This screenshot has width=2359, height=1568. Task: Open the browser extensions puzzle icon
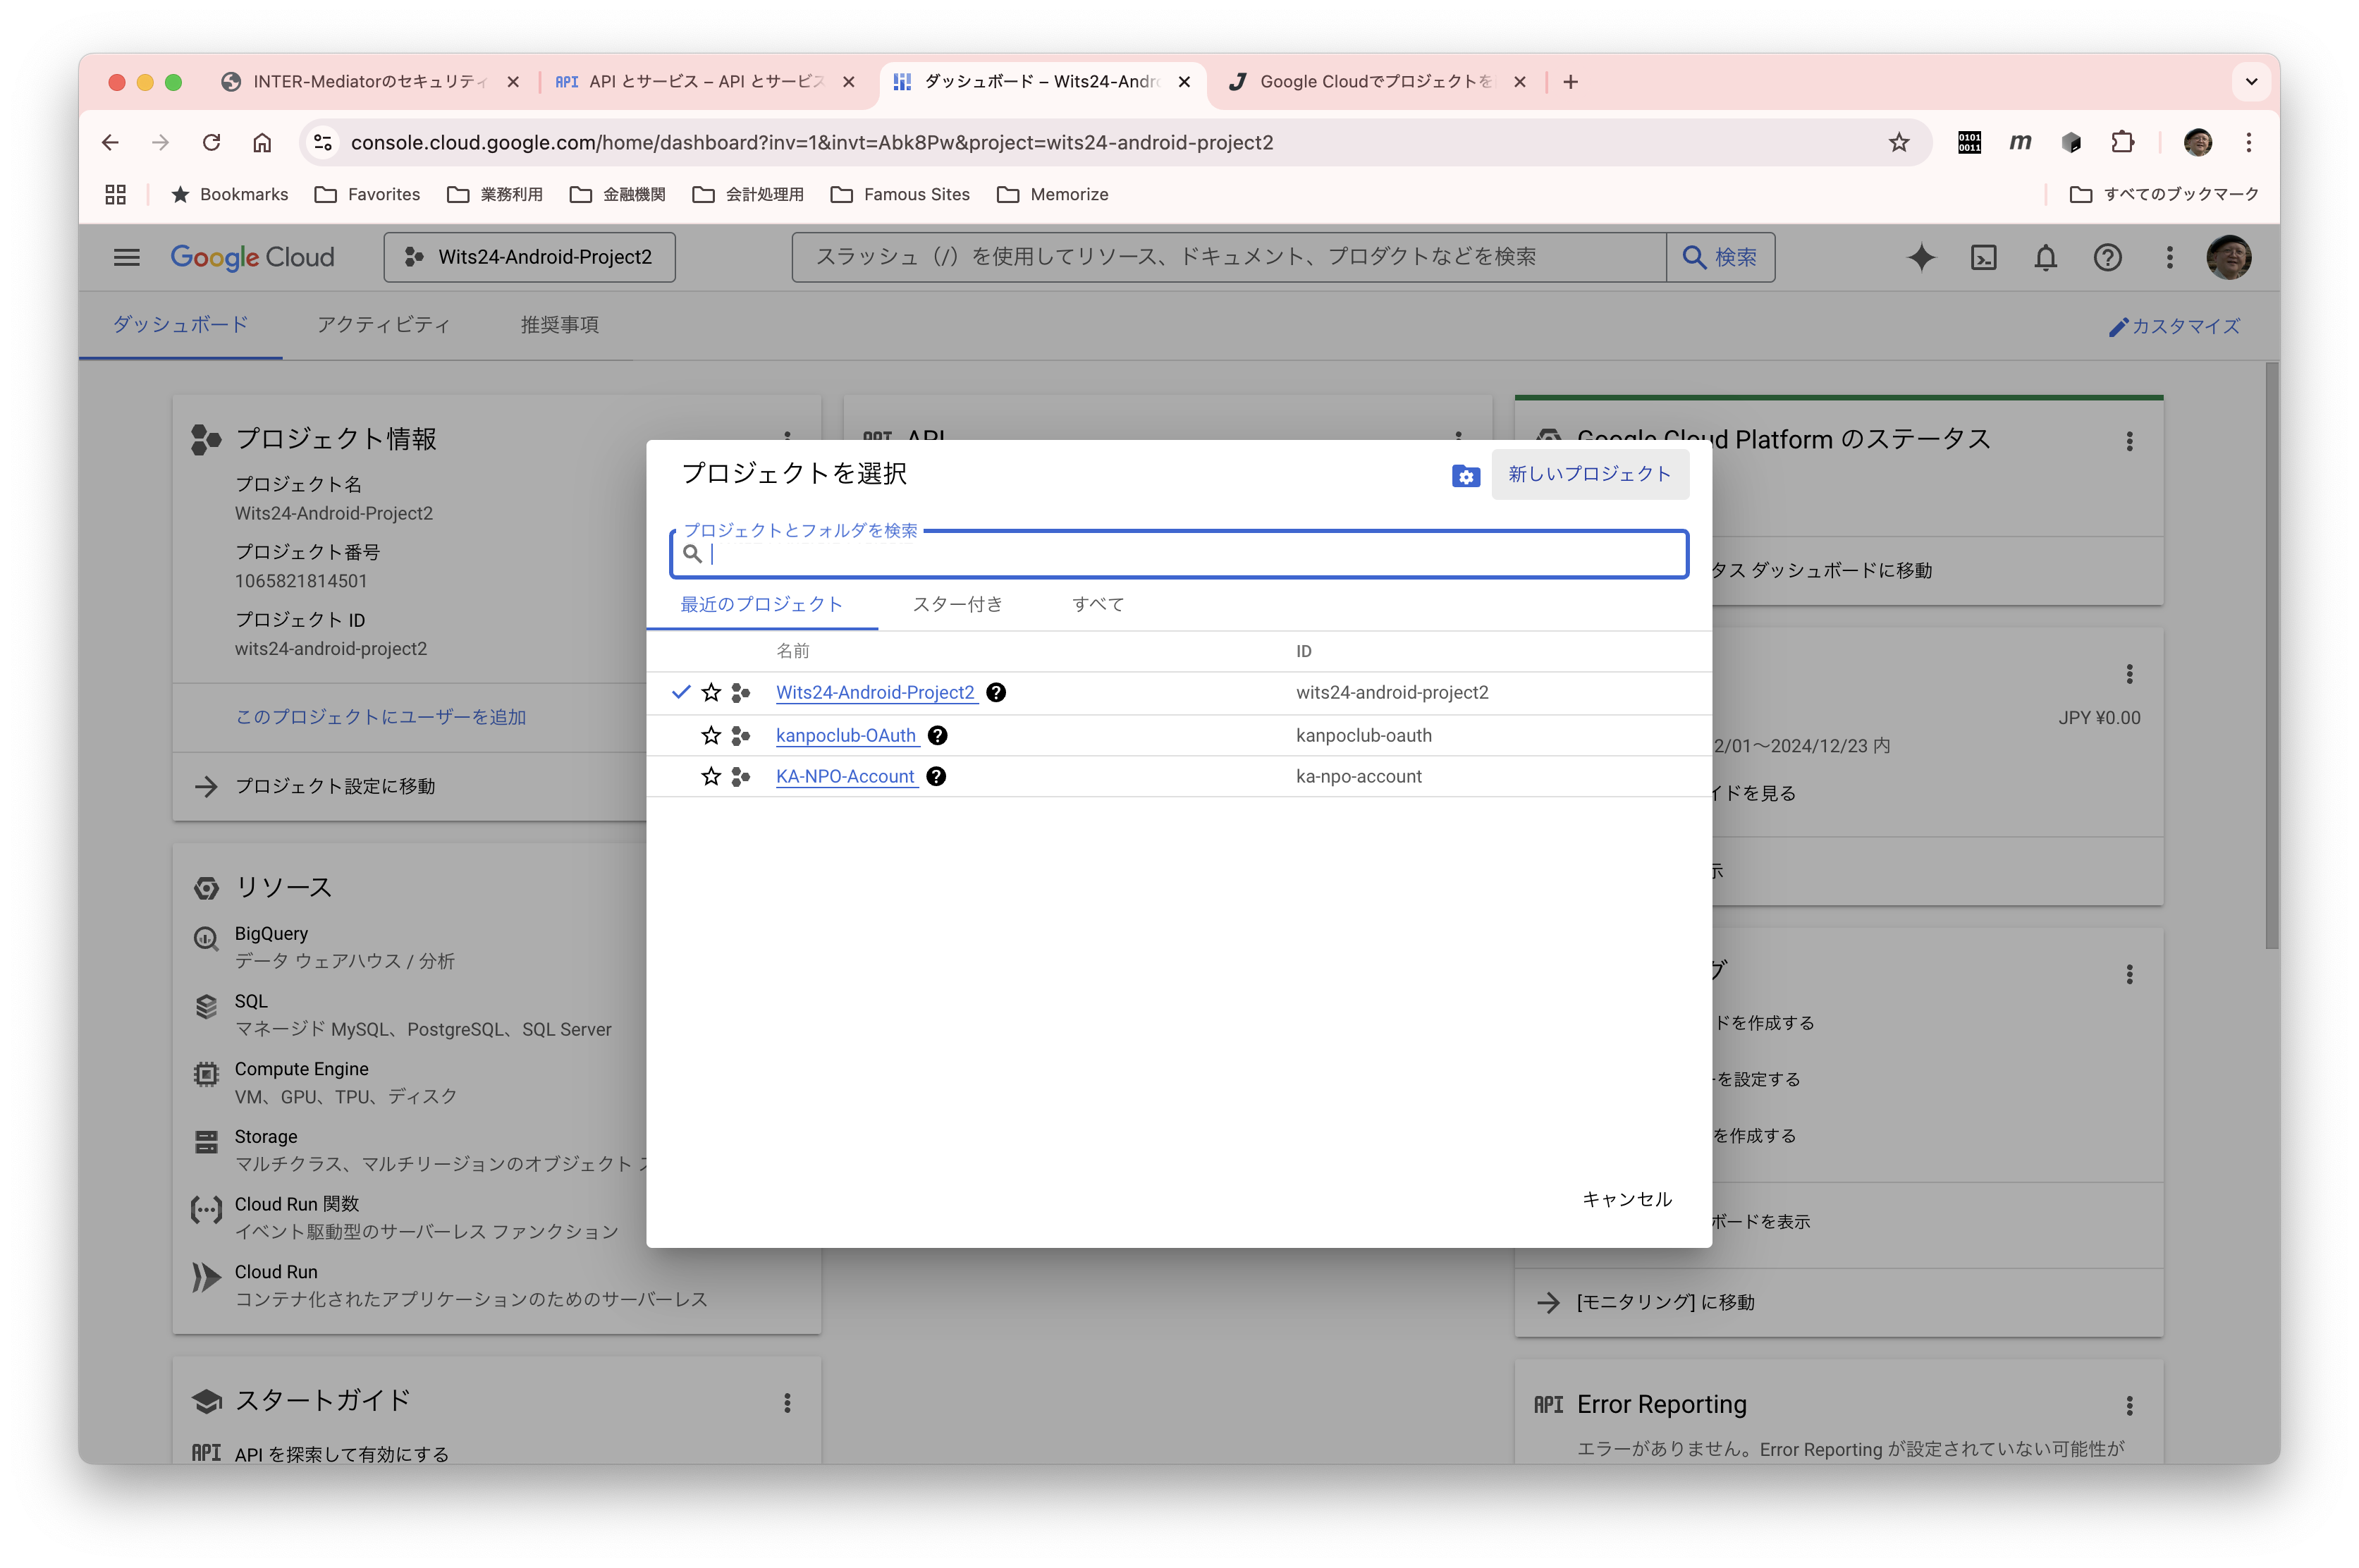(x=2121, y=142)
